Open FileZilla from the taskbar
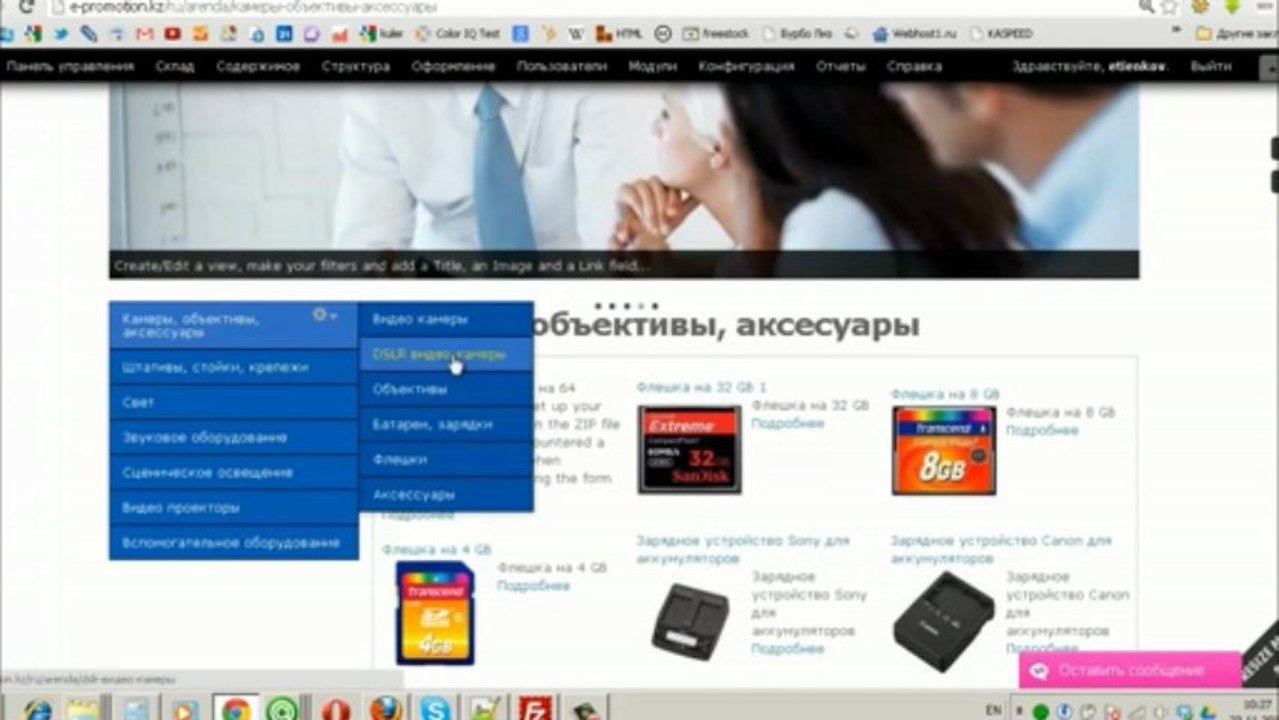The height and width of the screenshot is (720, 1279). click(535, 710)
